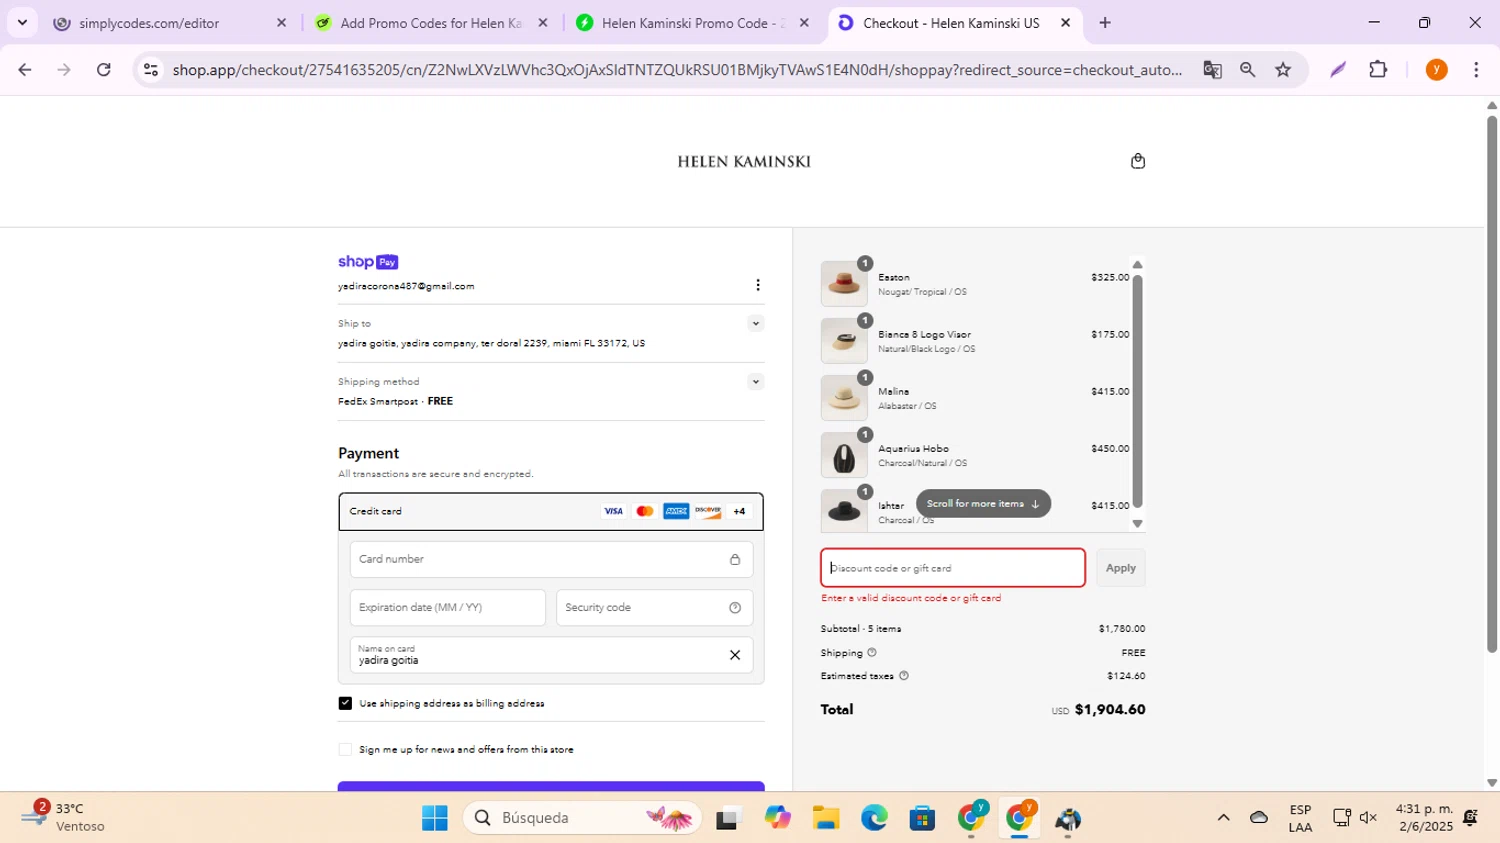Viewport: 1500px width, 843px height.
Task: Open the clock and date panel
Action: coord(1424,818)
